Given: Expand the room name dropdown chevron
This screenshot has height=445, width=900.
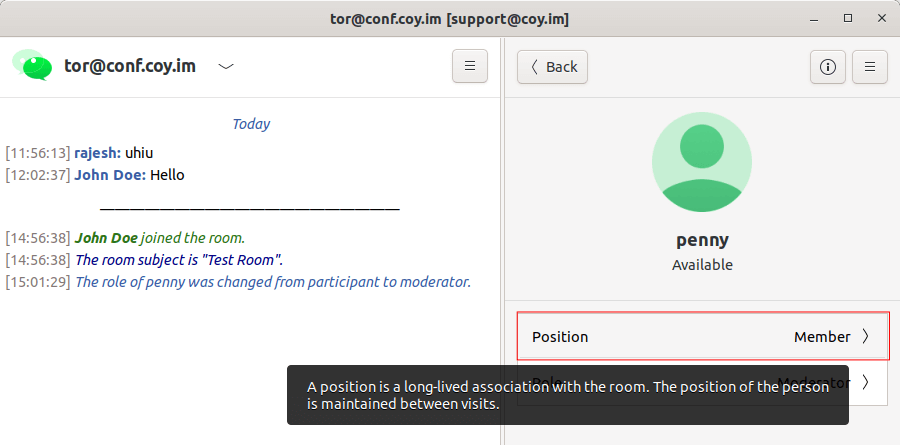Looking at the screenshot, I should pos(226,67).
